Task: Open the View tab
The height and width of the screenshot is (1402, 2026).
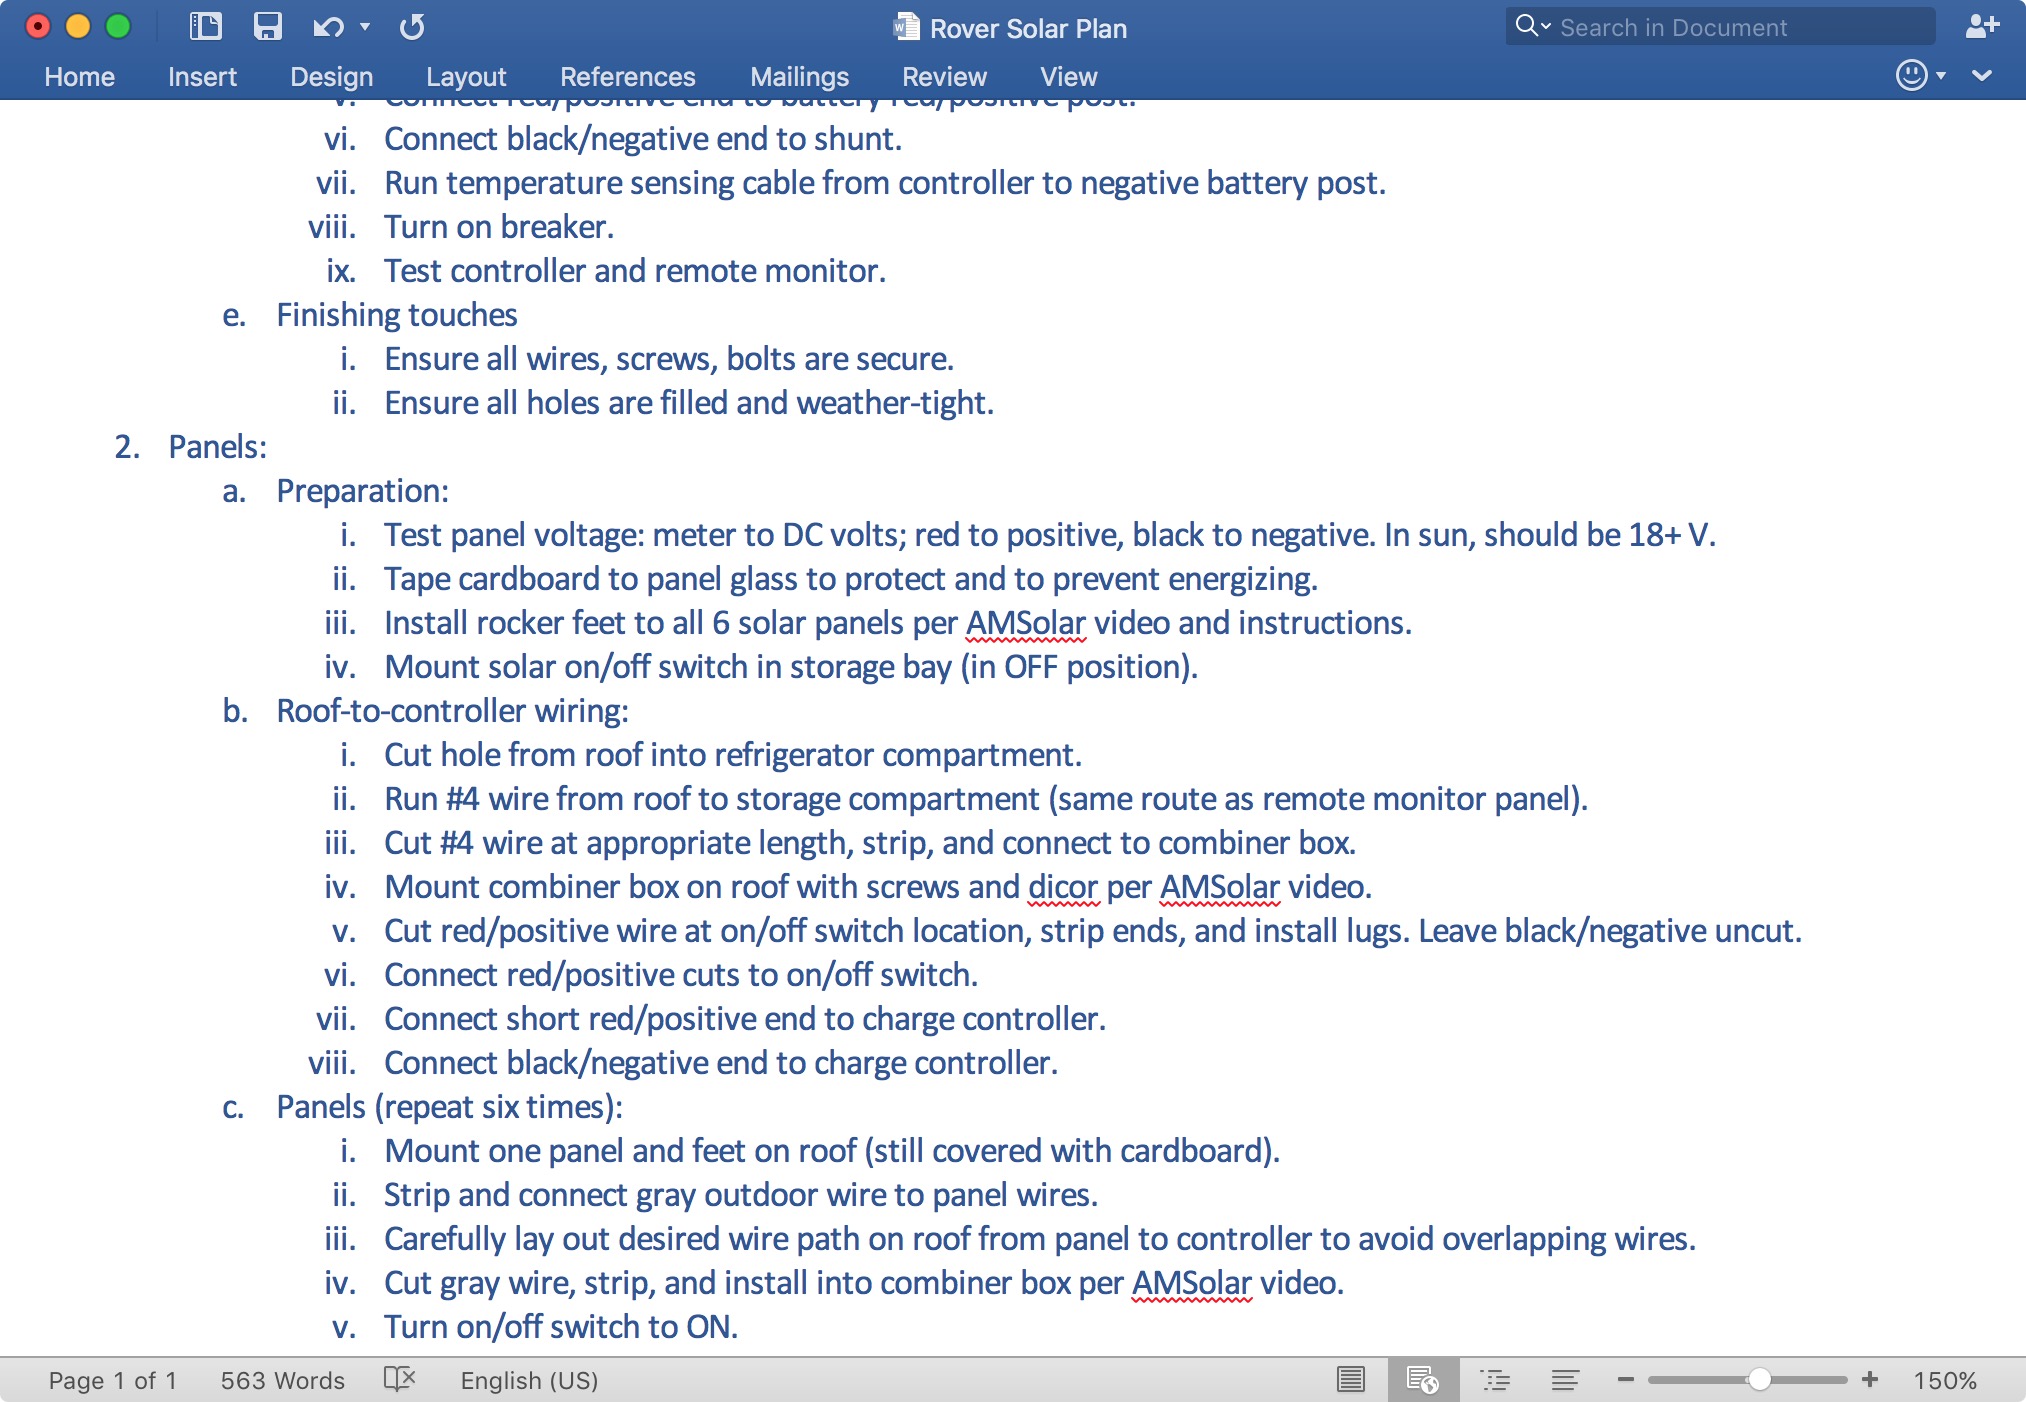Action: [x=1068, y=77]
